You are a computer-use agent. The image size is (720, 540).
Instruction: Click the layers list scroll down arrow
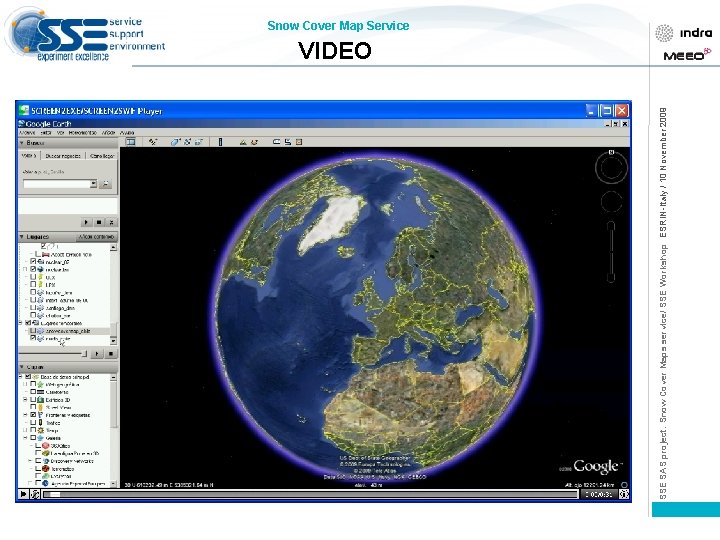pos(113,484)
